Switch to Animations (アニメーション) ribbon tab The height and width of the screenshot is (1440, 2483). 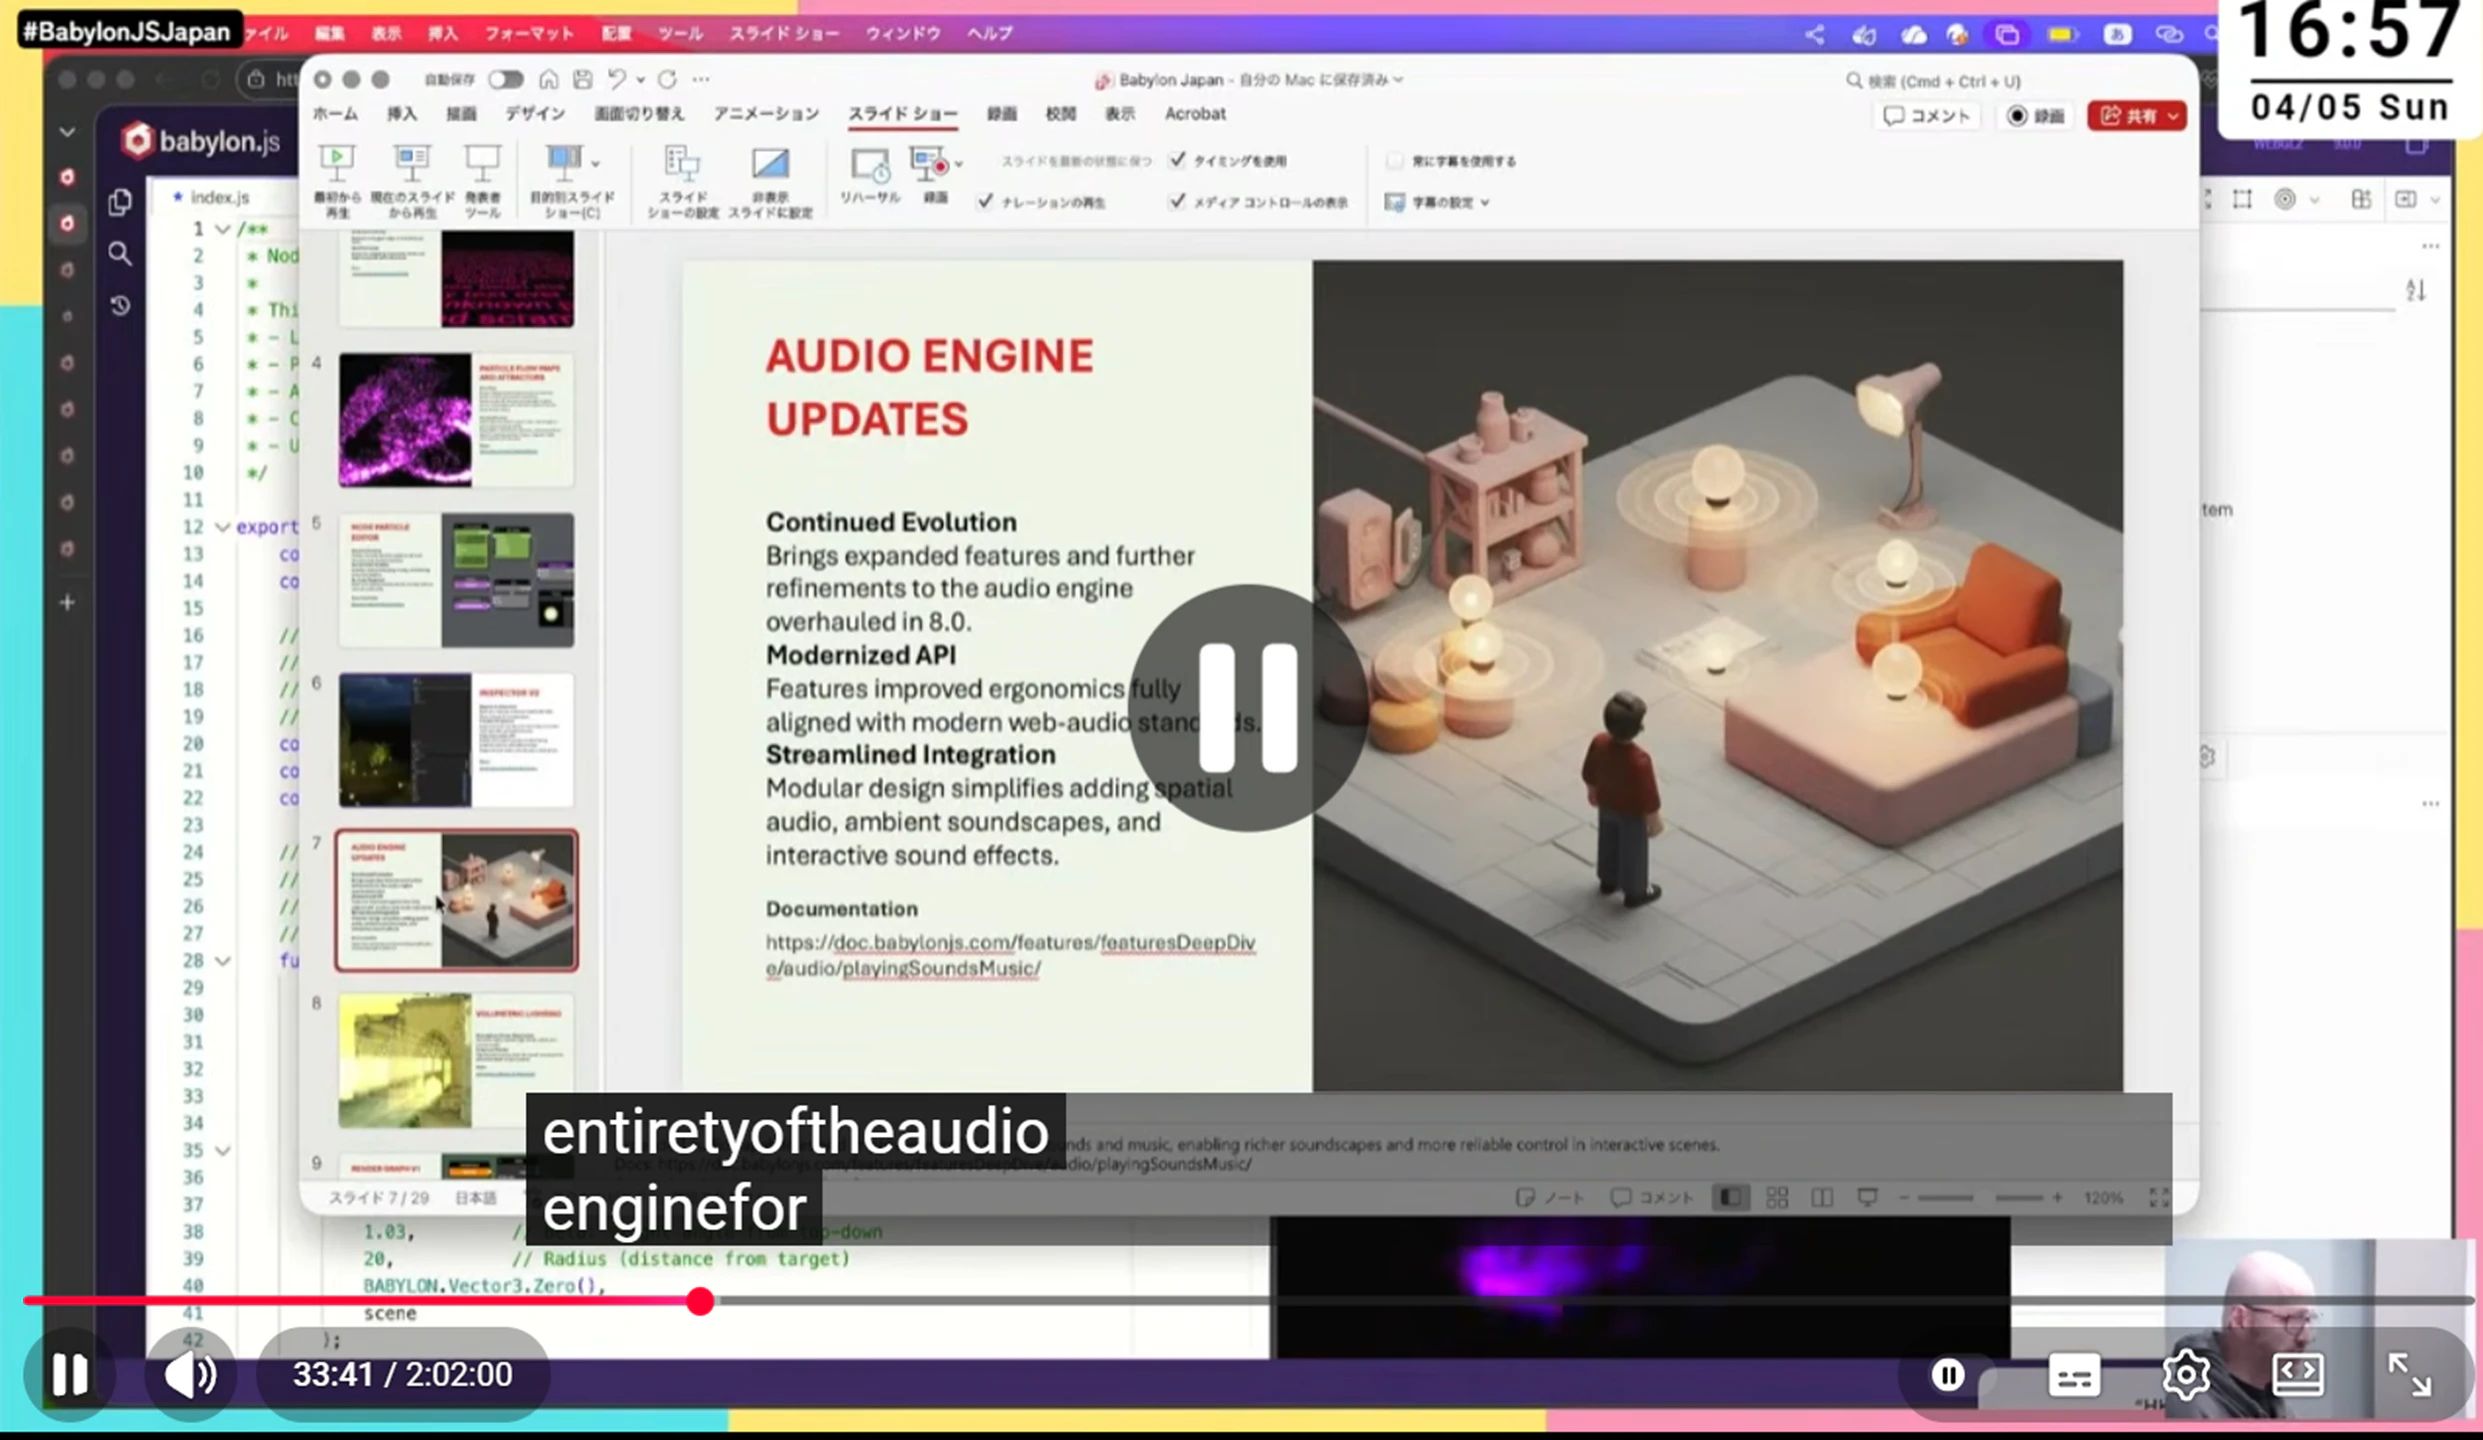click(765, 114)
